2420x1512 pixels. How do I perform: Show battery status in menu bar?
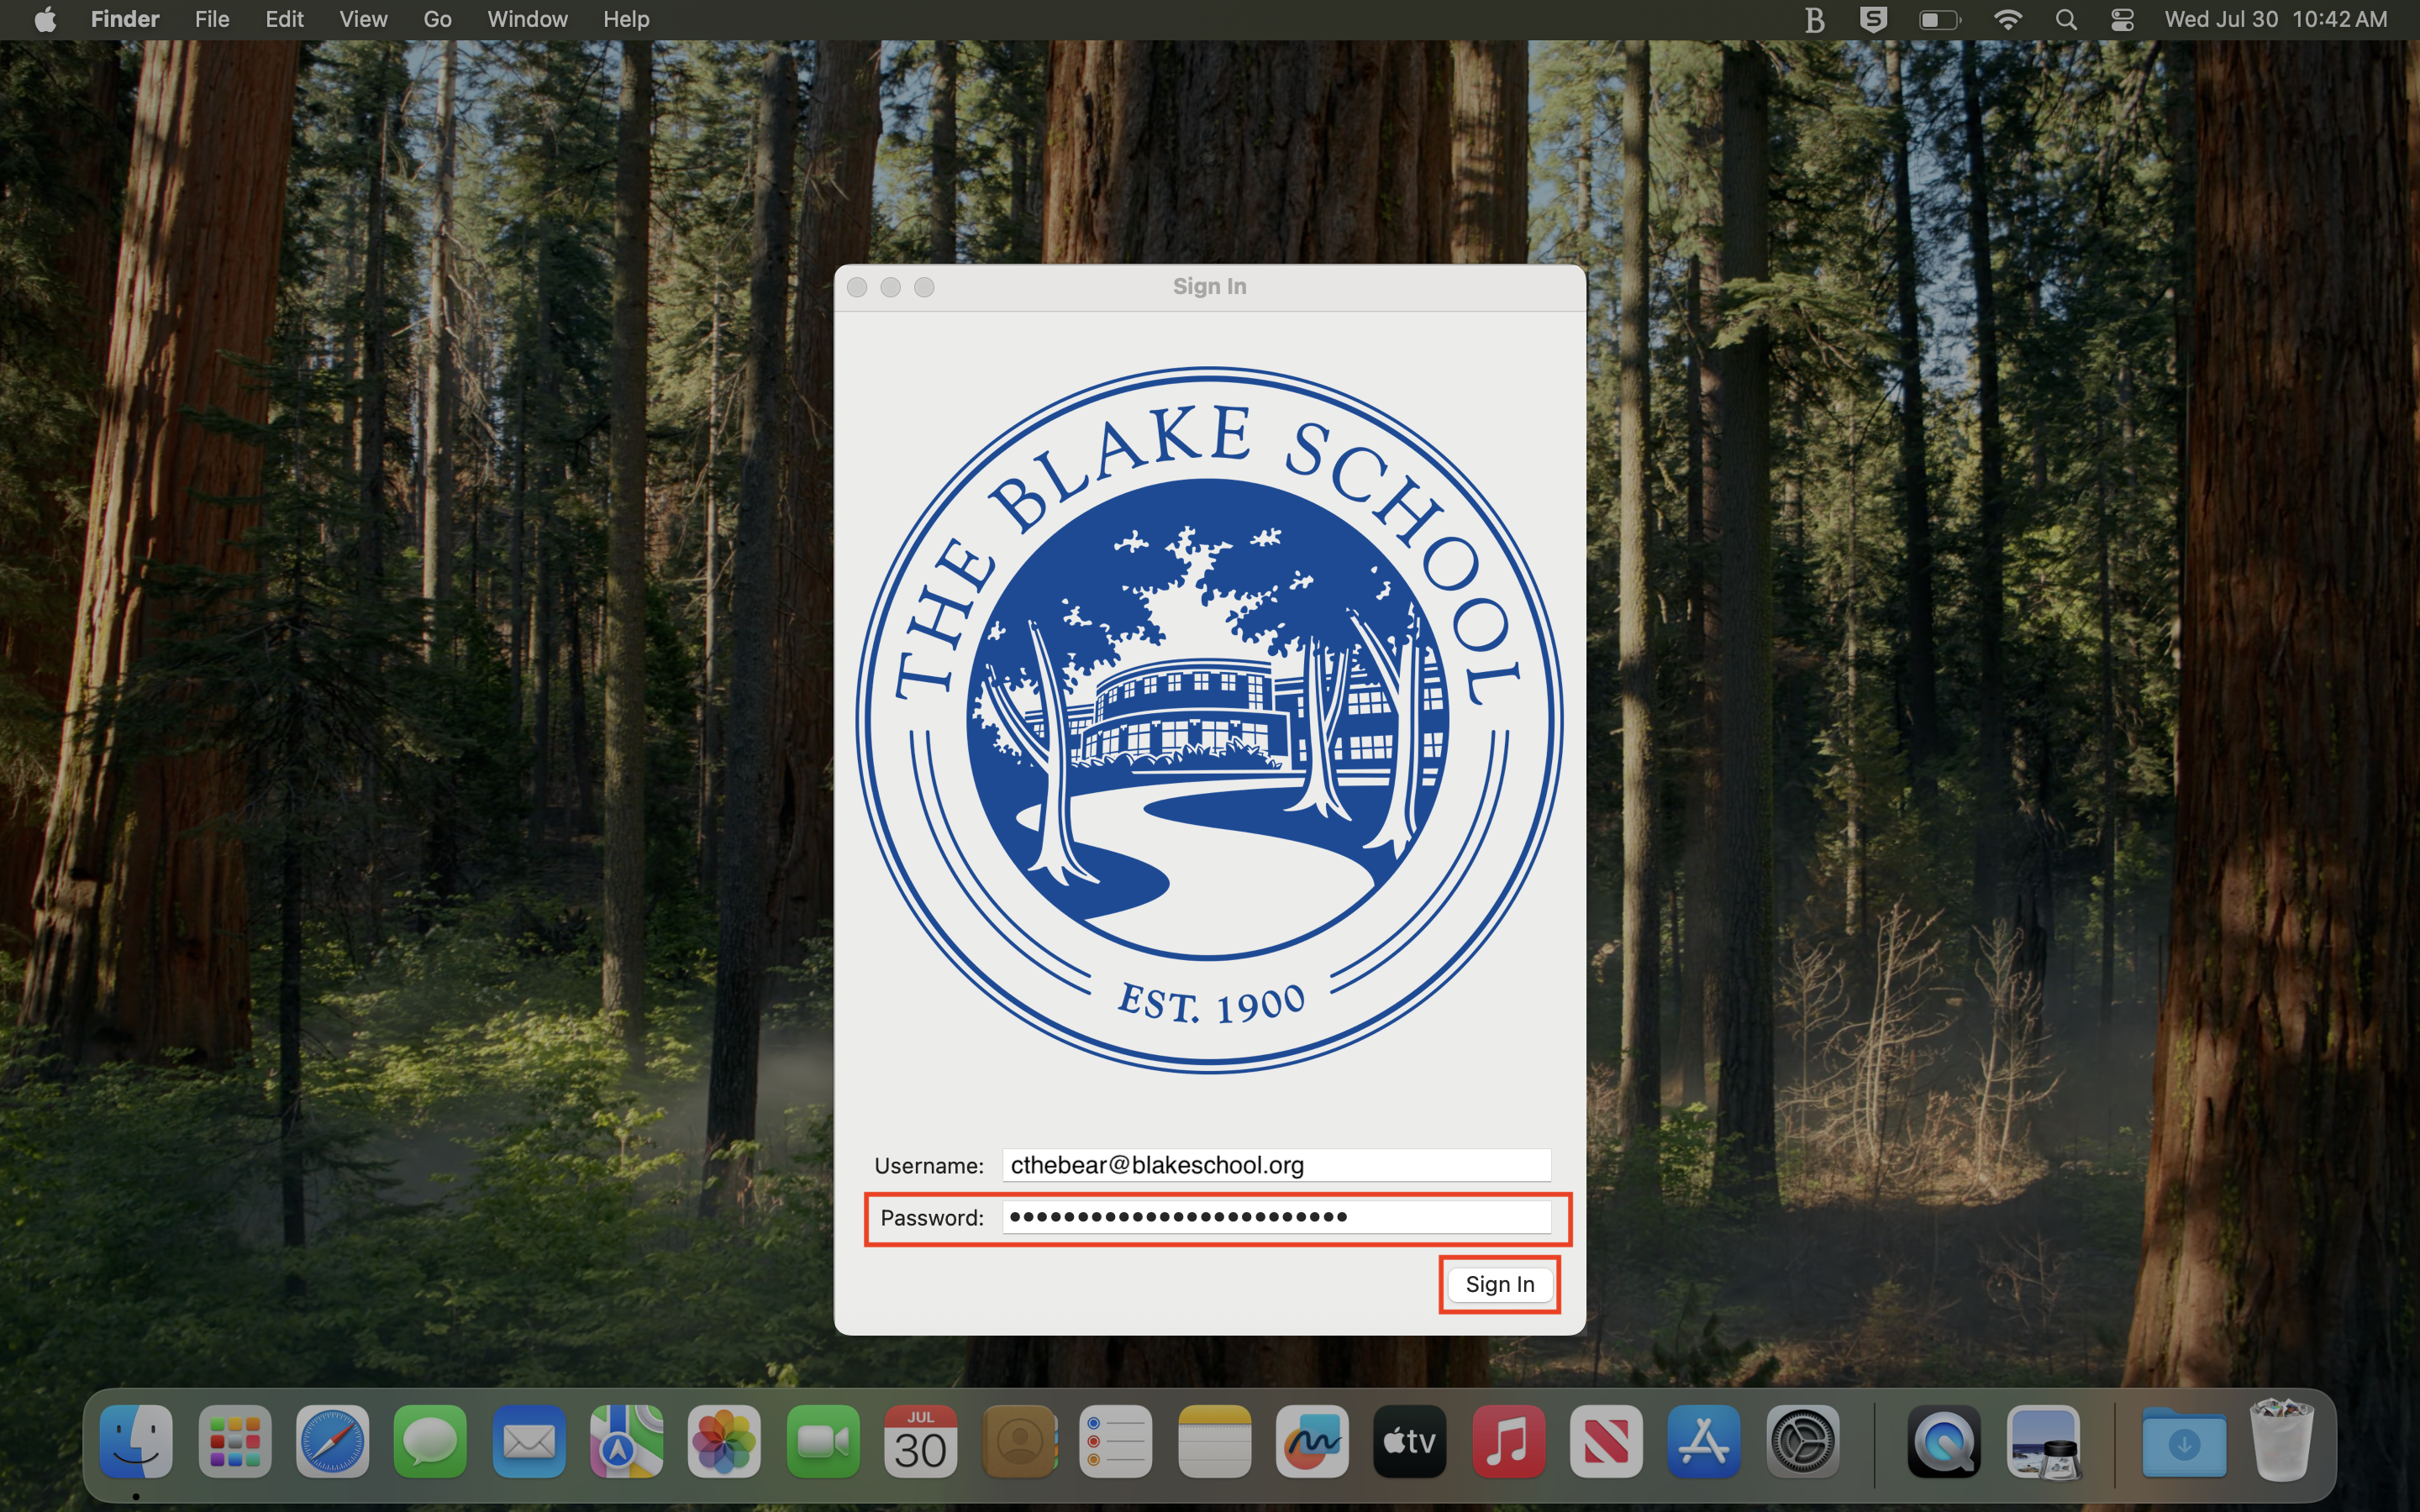pyautogui.click(x=1940, y=19)
